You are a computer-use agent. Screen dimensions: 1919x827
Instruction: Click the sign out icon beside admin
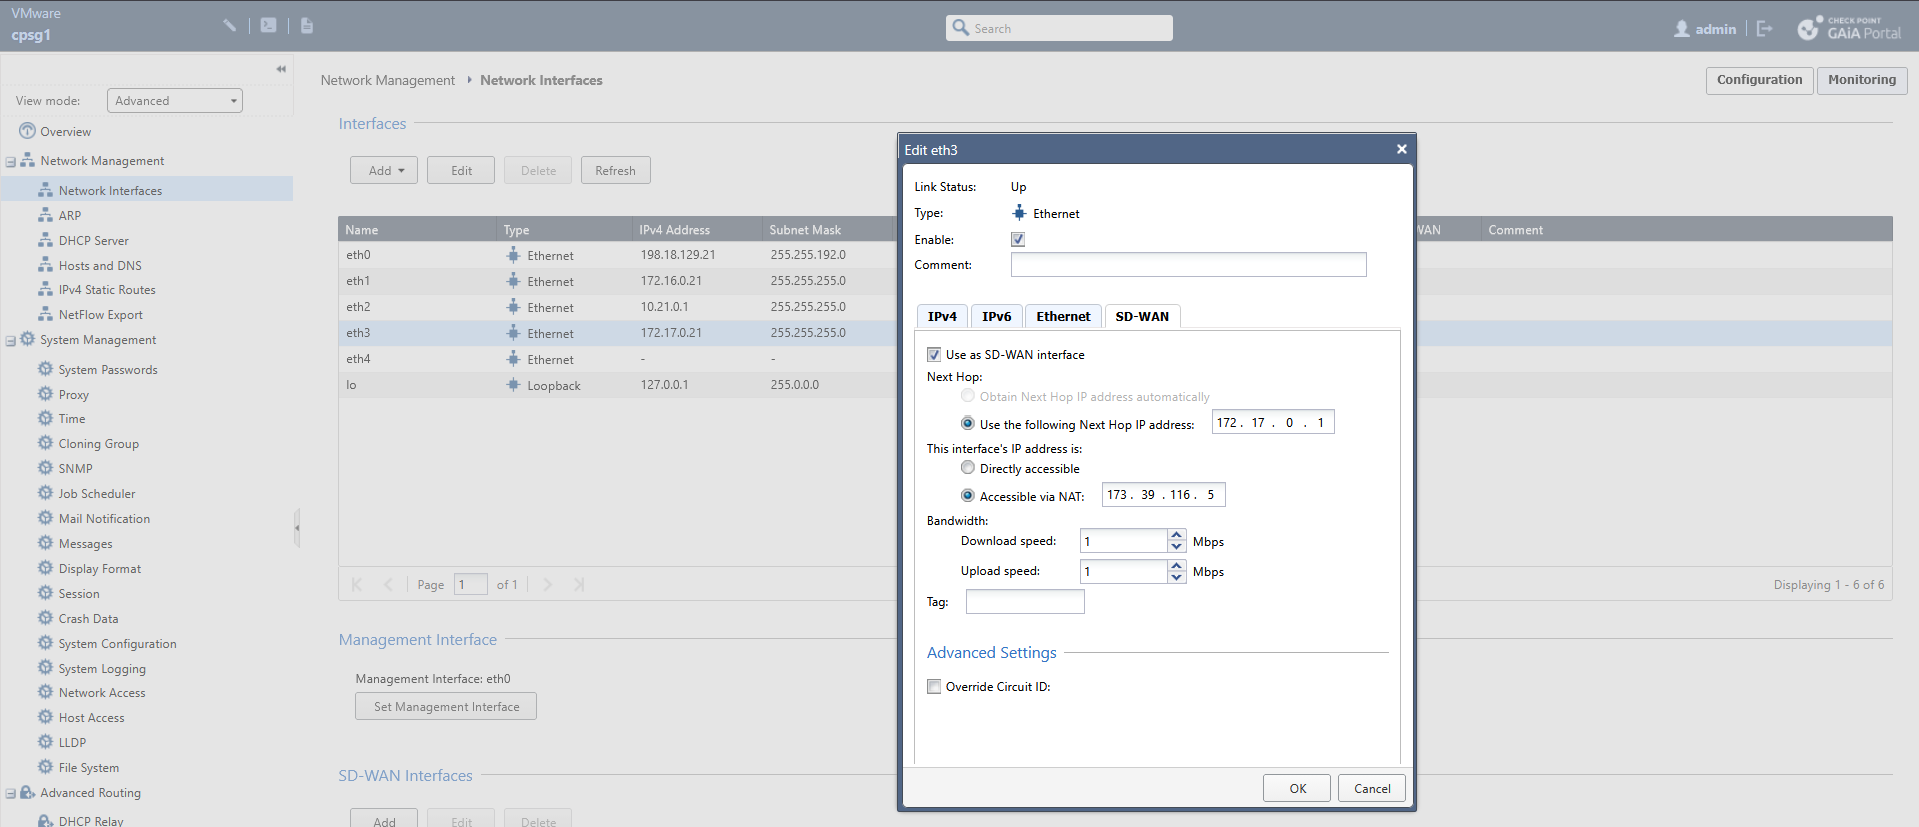[x=1764, y=29]
